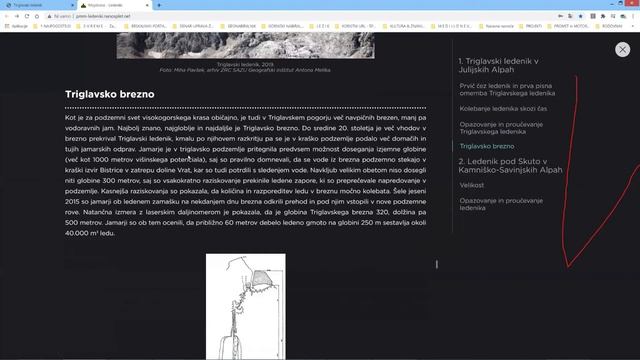The height and width of the screenshot is (360, 640).
Task: Open the 'BRSKALNIKI' bookmark folder
Action: [x=145, y=26]
